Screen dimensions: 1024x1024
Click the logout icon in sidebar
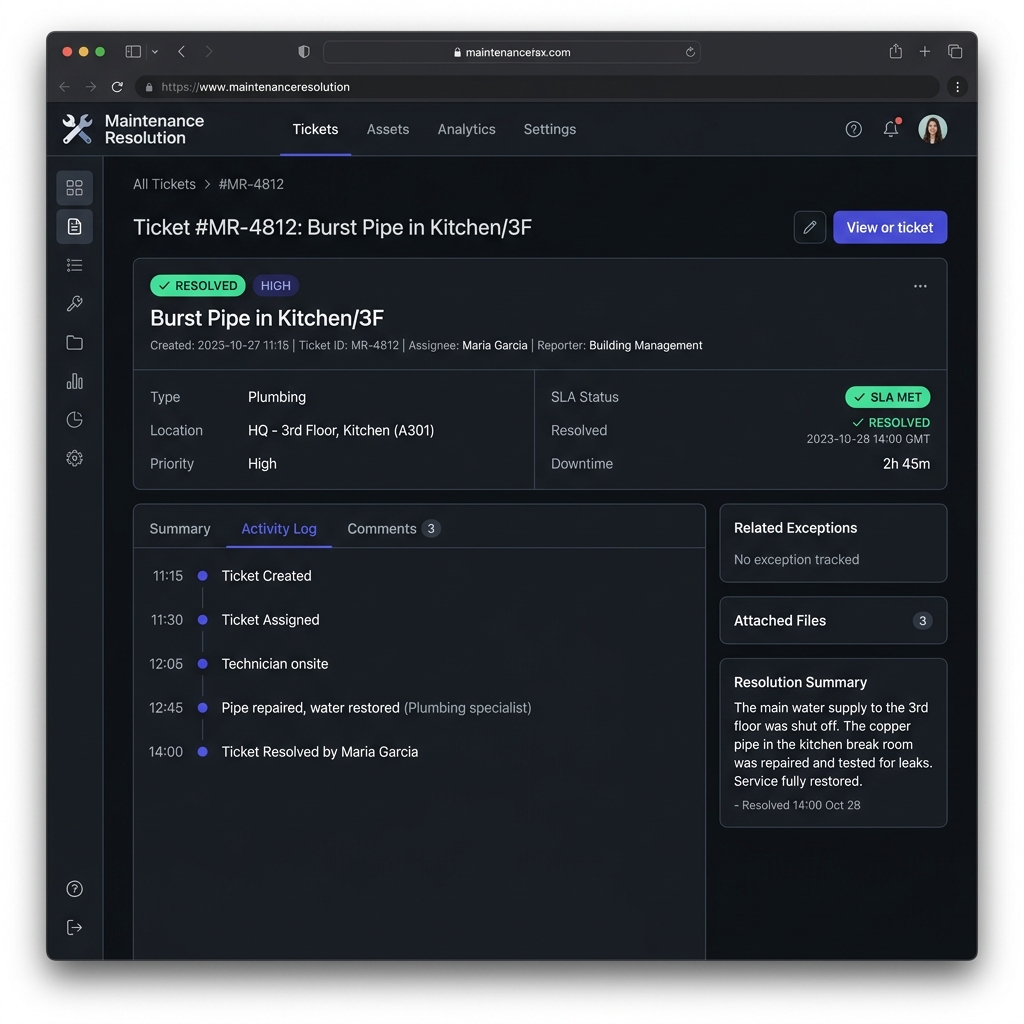(74, 927)
